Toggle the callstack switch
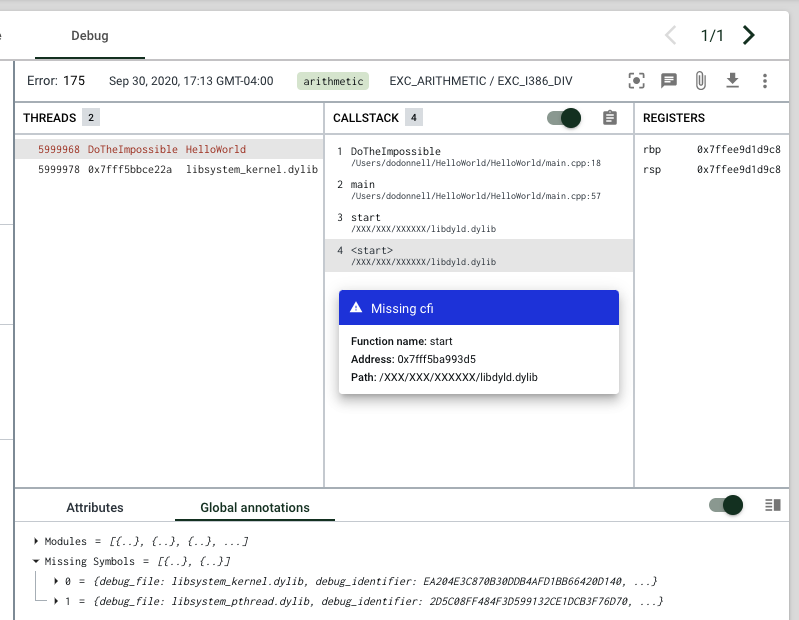The width and height of the screenshot is (799, 620). pyautogui.click(x=564, y=118)
